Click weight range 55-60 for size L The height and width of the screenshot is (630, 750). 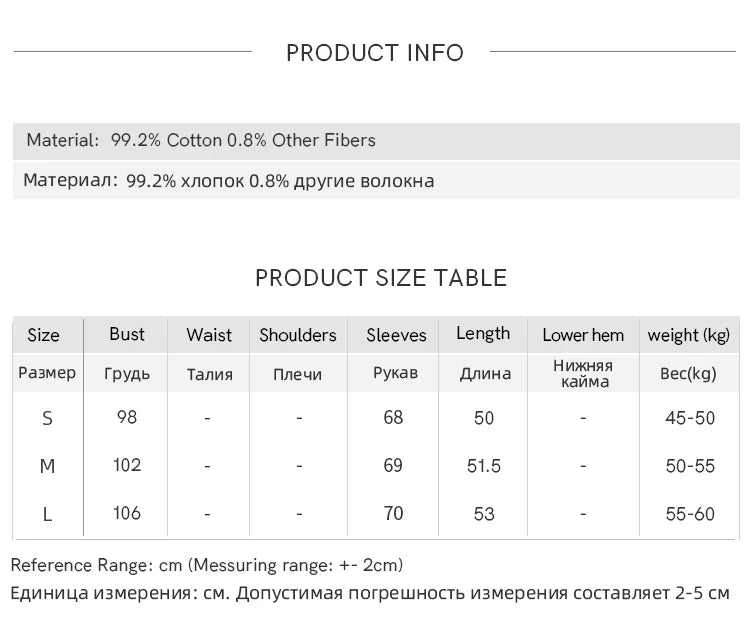tap(690, 514)
